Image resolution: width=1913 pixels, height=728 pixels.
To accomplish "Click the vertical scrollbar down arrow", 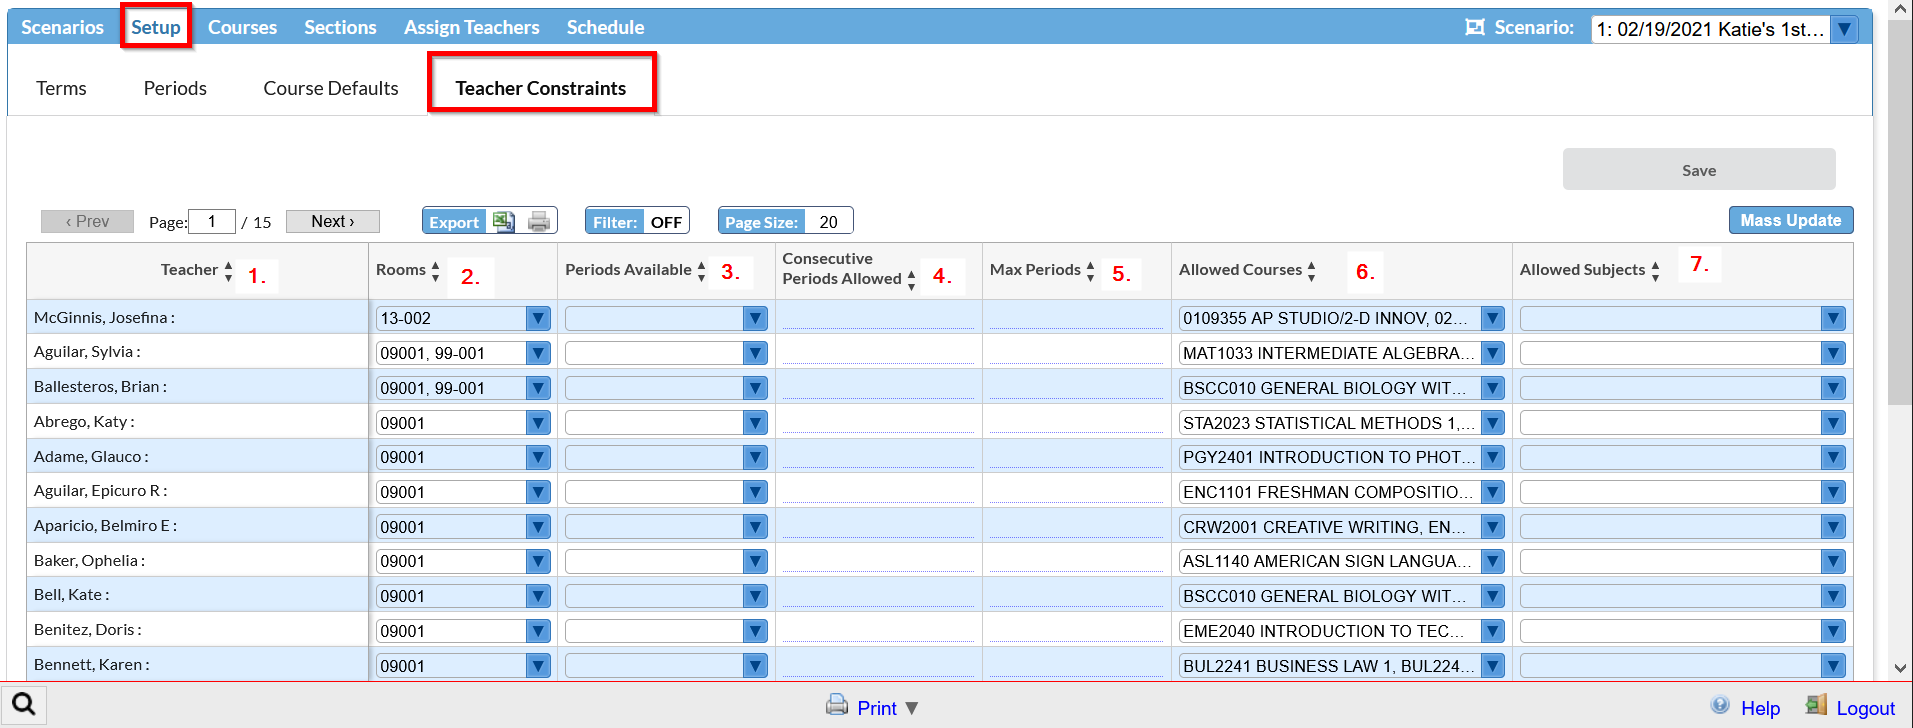I will coord(1900,669).
